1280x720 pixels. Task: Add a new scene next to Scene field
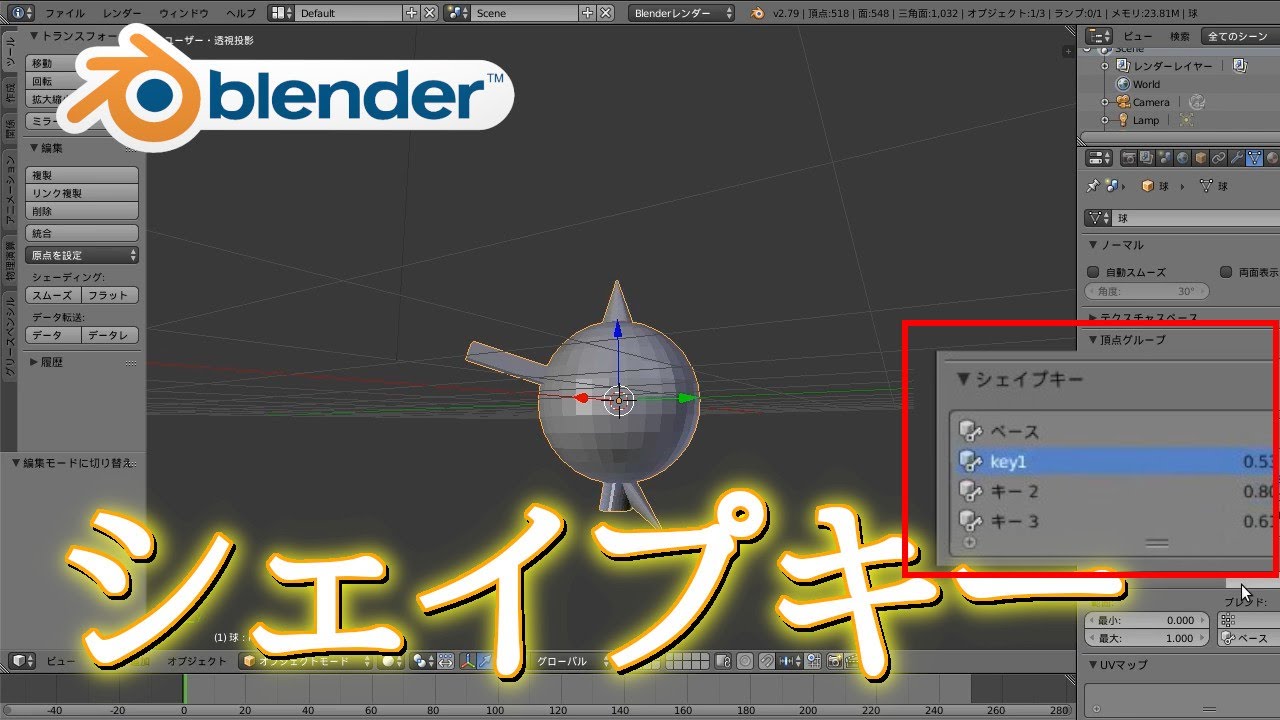pyautogui.click(x=588, y=13)
